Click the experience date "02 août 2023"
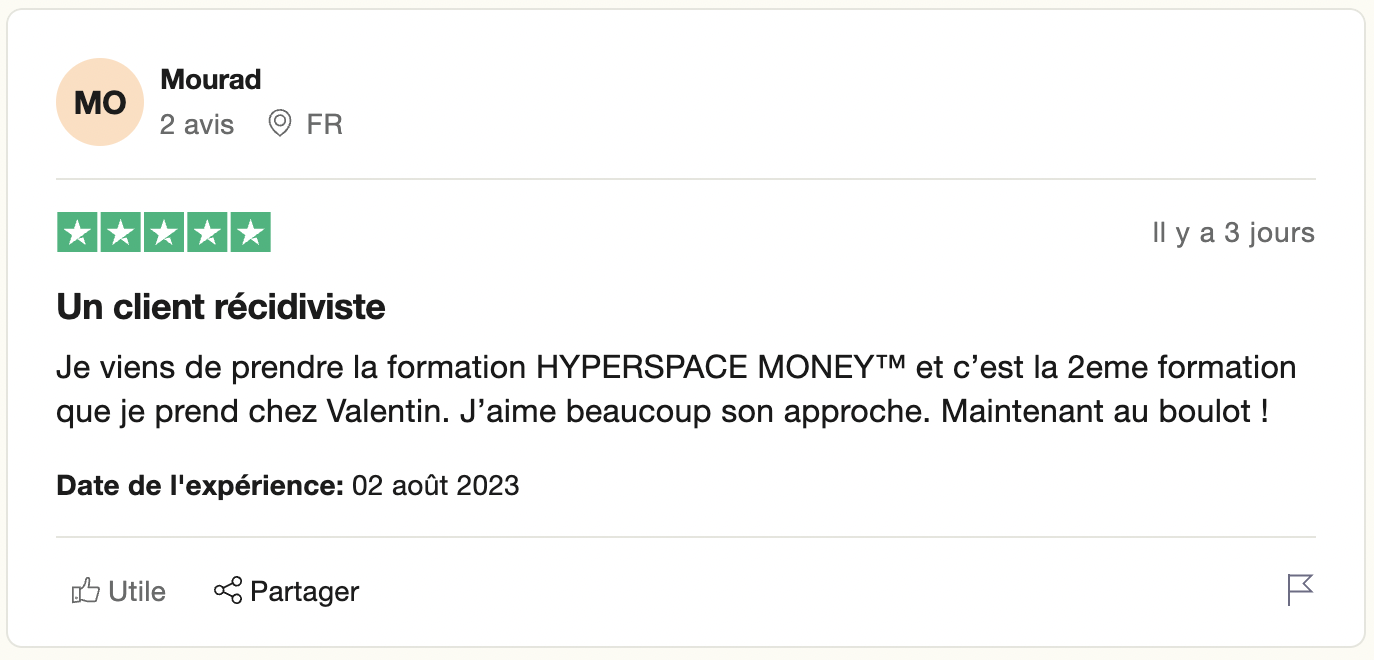 (x=436, y=486)
